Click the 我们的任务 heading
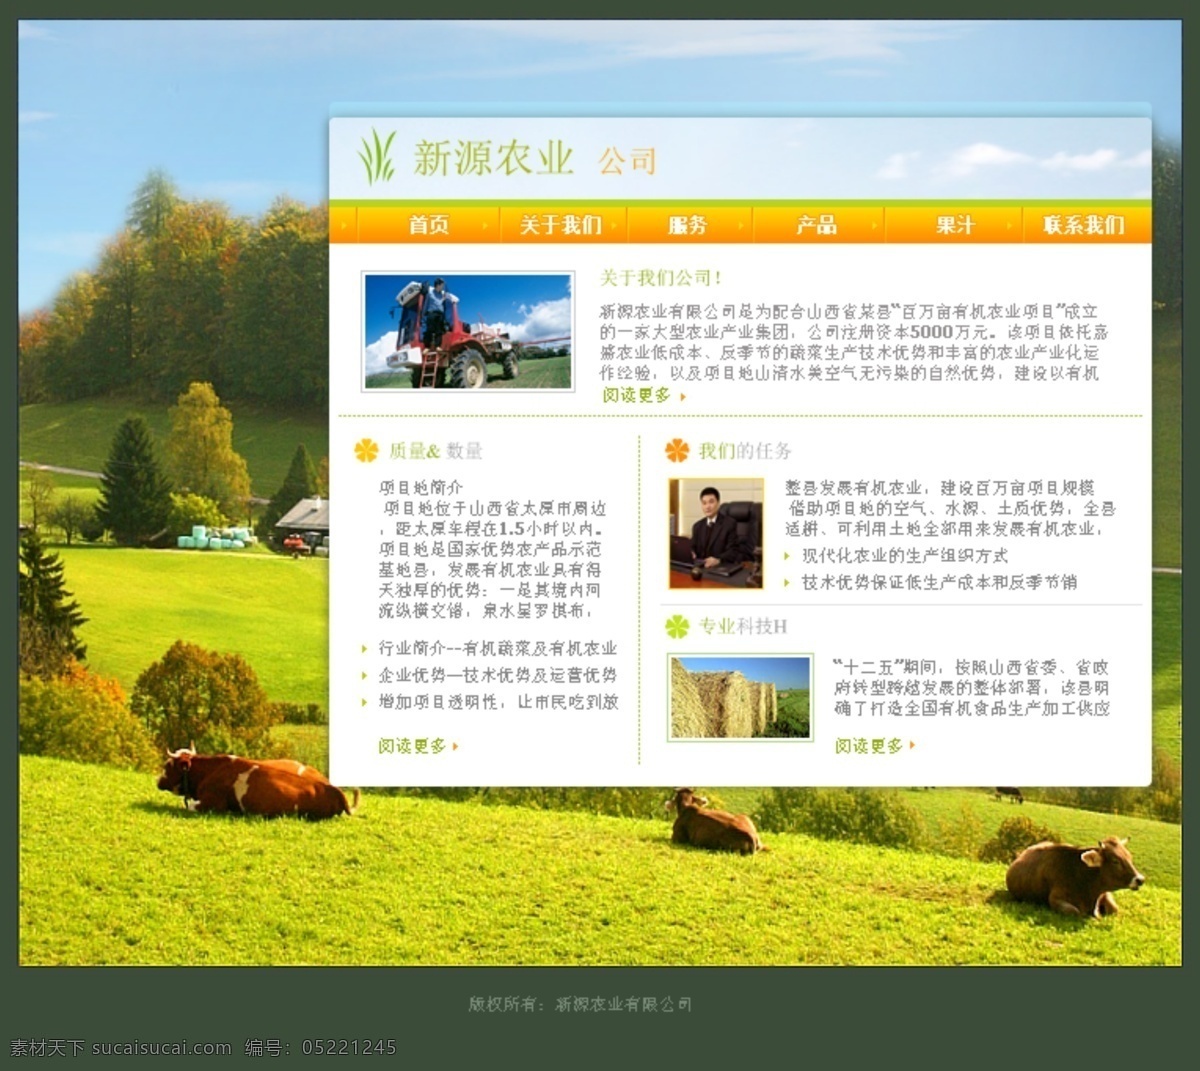 745,451
